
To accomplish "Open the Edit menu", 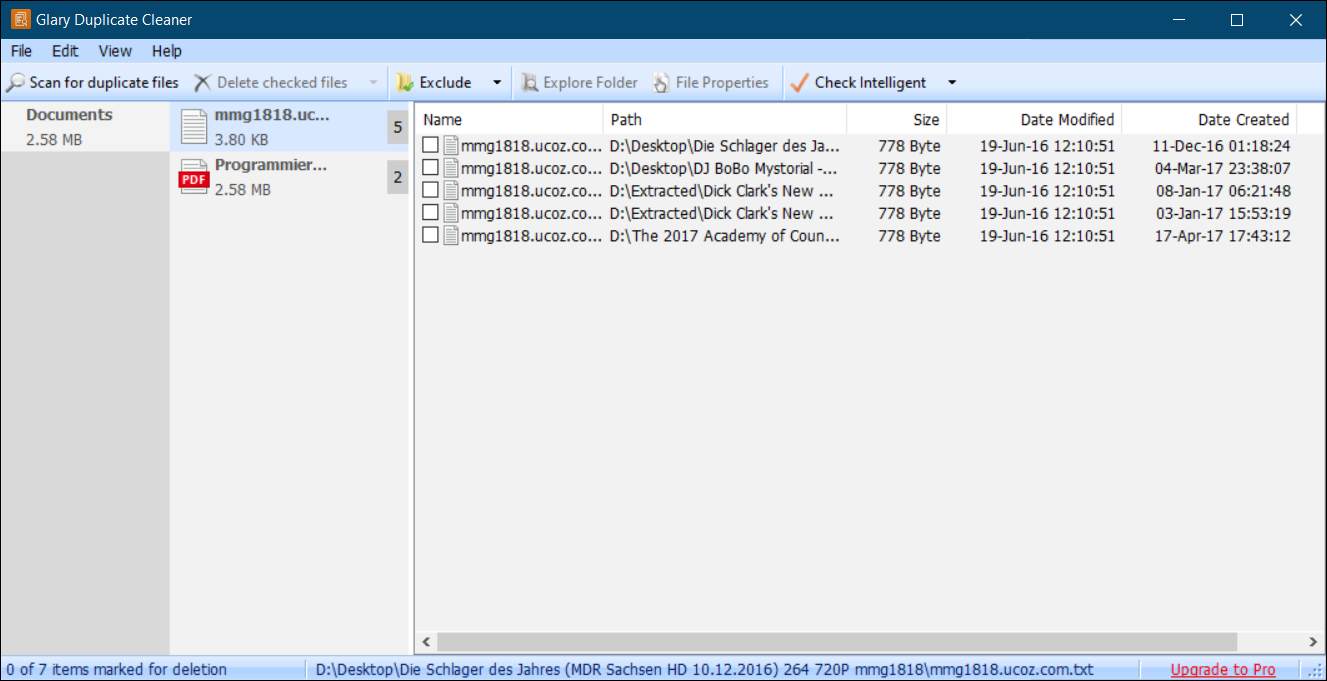I will [x=65, y=51].
